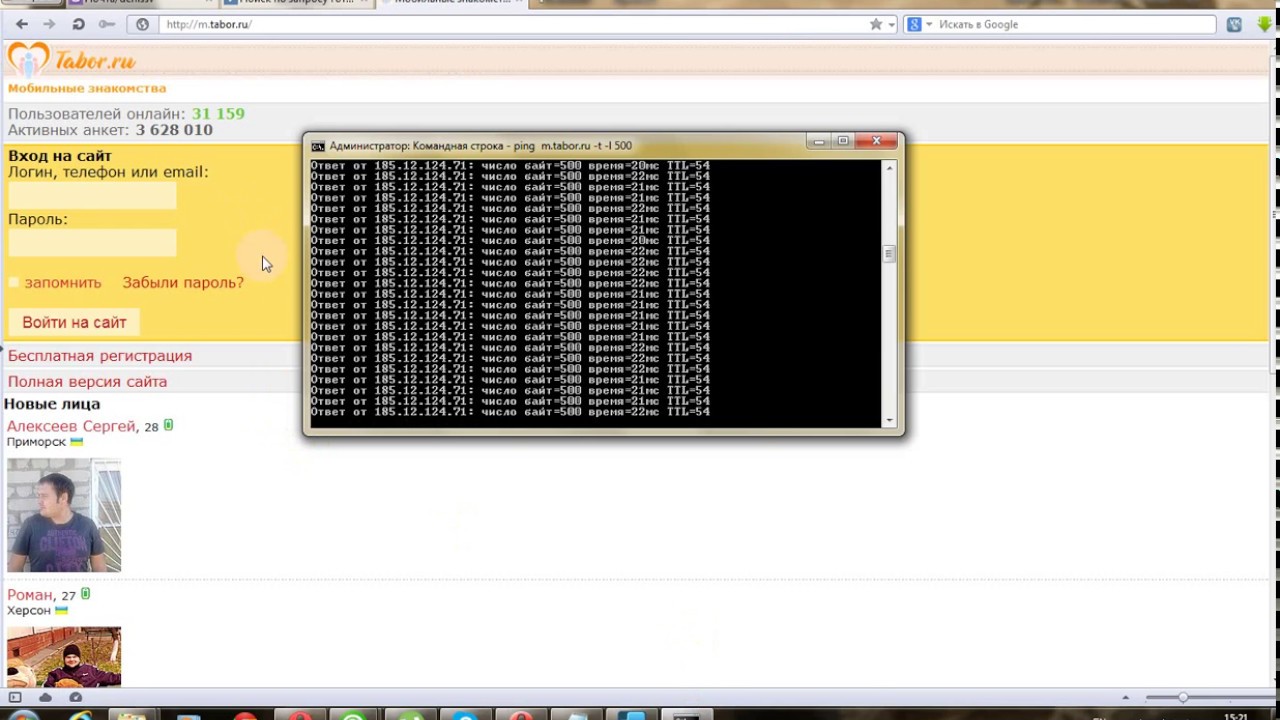Open the Google search engine selector
This screenshot has height=720, width=1280.
(919, 24)
